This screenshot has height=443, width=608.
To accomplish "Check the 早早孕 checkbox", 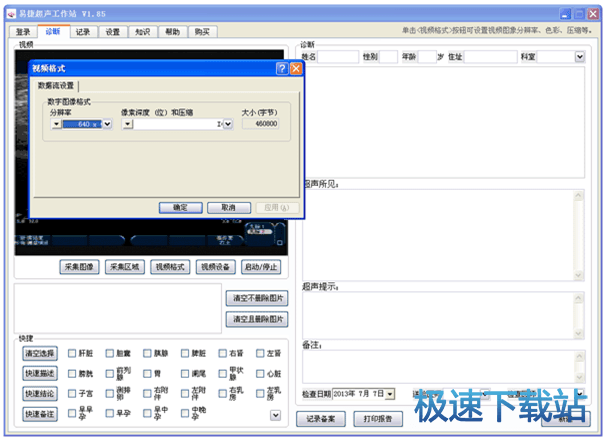I will tap(72, 414).
